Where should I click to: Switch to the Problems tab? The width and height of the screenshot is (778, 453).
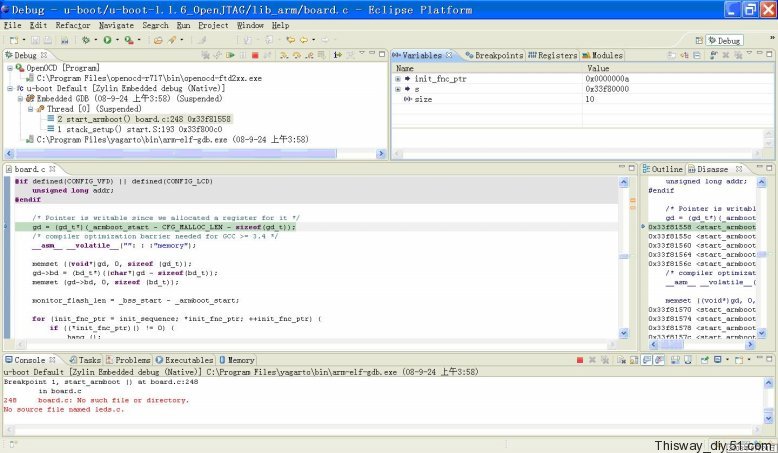128,360
